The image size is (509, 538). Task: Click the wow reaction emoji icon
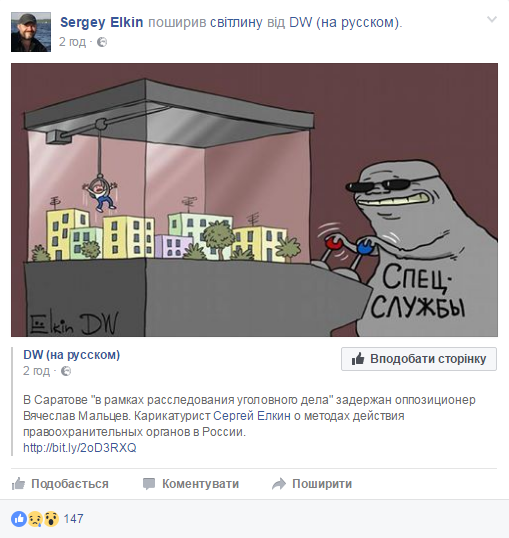[51, 519]
